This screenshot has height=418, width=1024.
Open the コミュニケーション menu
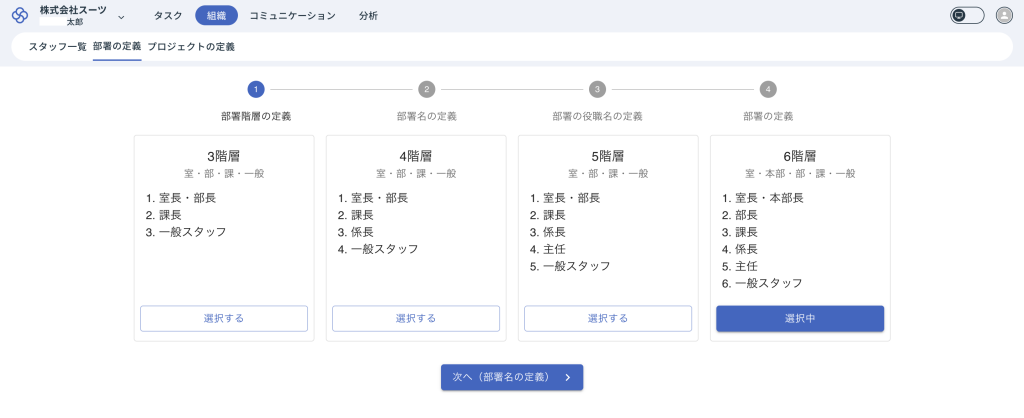292,15
